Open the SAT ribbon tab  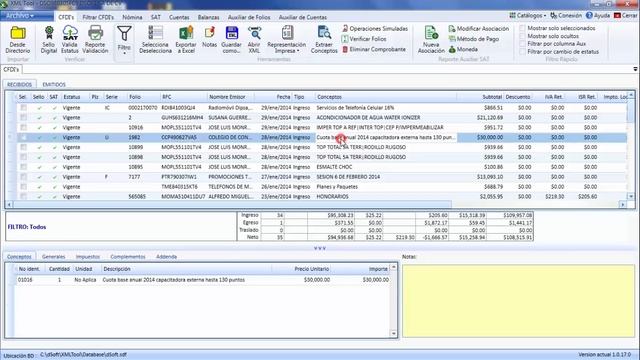coord(156,17)
